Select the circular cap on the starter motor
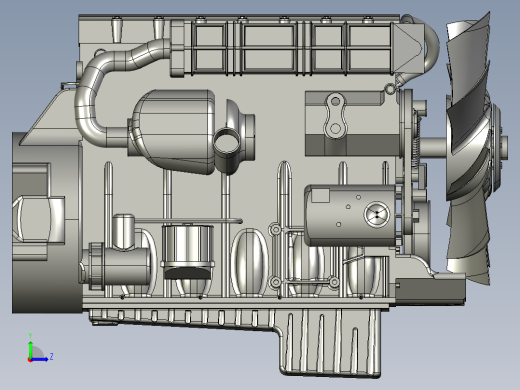Viewport: 520px width, 390px height. pyautogui.click(x=377, y=214)
